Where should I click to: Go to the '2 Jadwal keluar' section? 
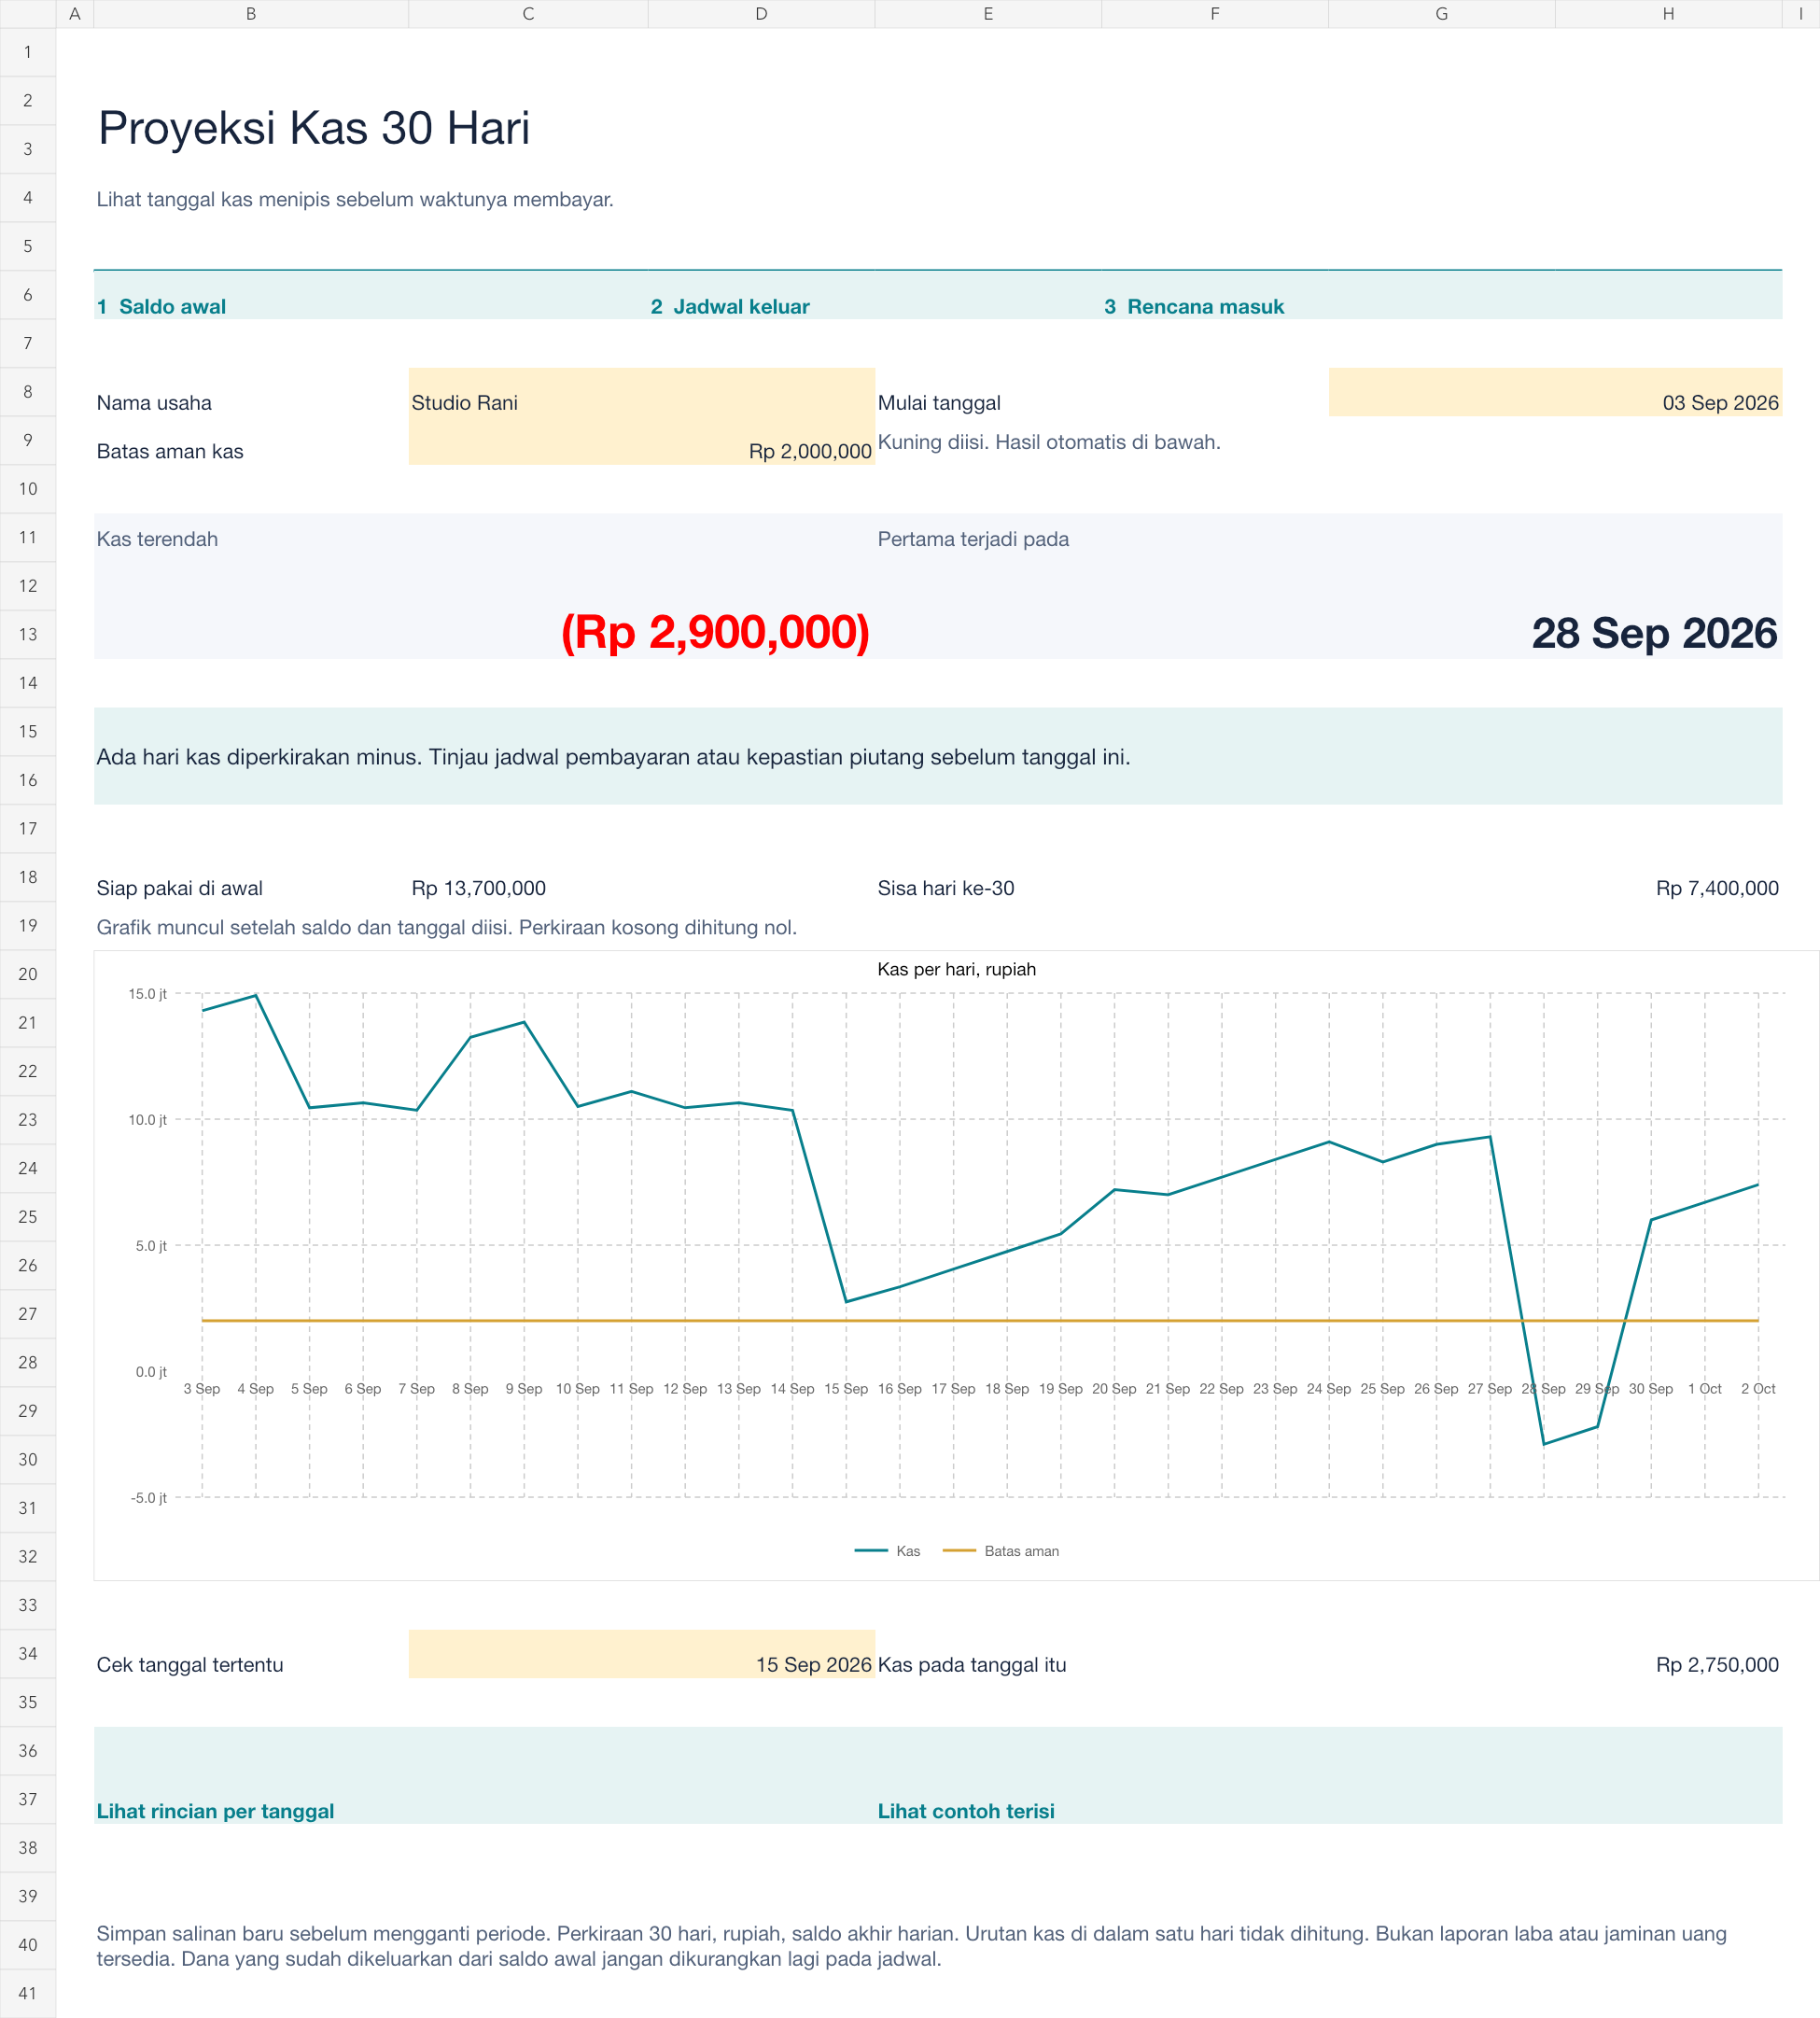click(730, 306)
